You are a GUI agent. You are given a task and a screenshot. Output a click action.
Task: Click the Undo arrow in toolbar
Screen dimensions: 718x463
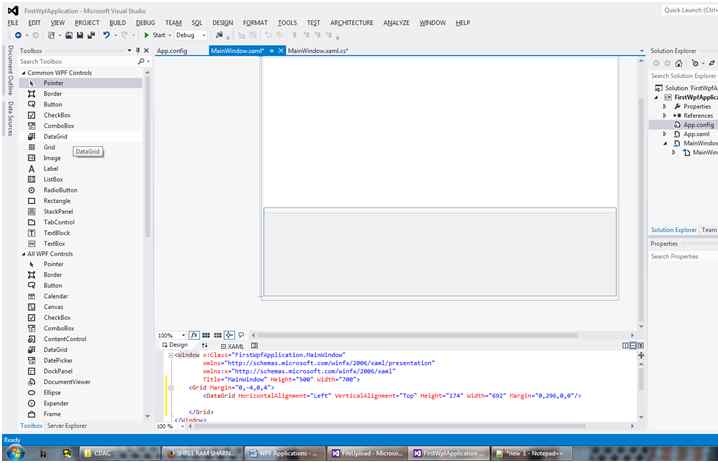click(107, 35)
